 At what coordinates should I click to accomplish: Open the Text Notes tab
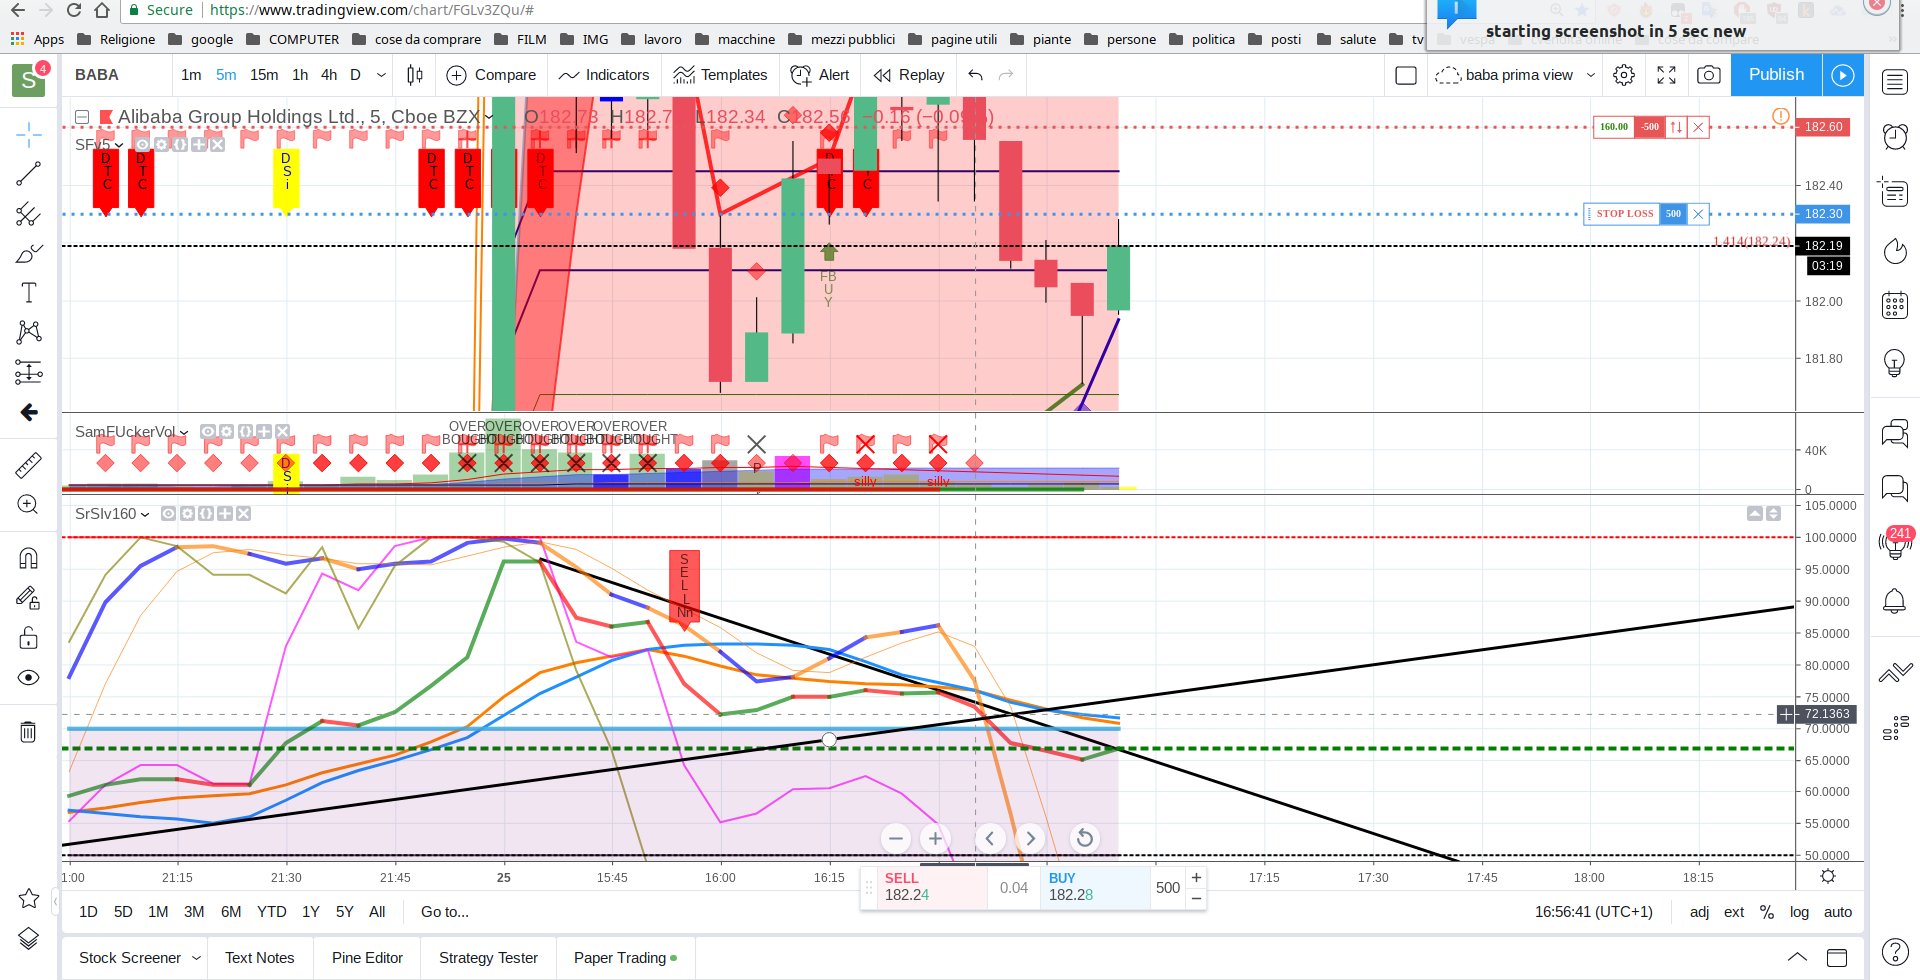coord(260,958)
